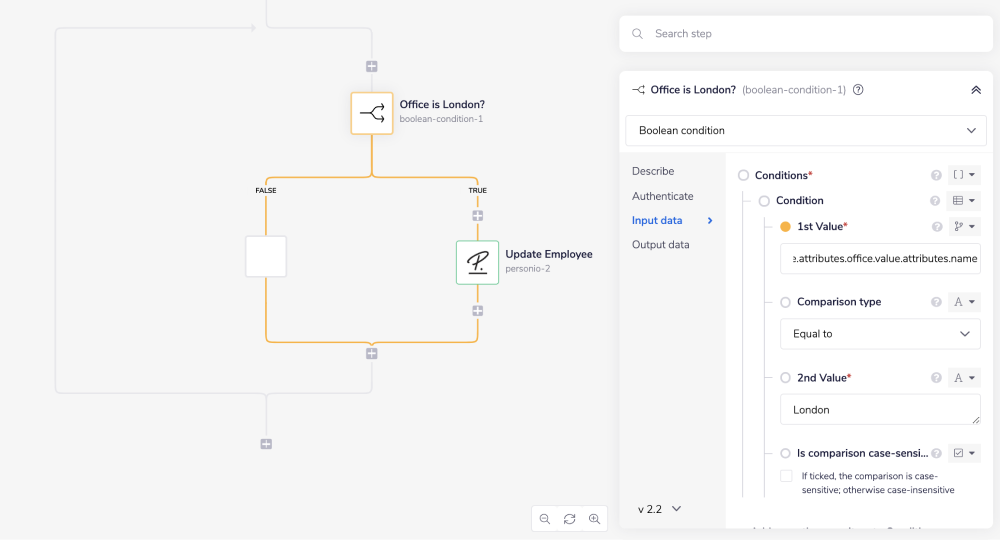Click the help icon next to Comparison type
The image size is (1000, 540).
tap(936, 302)
